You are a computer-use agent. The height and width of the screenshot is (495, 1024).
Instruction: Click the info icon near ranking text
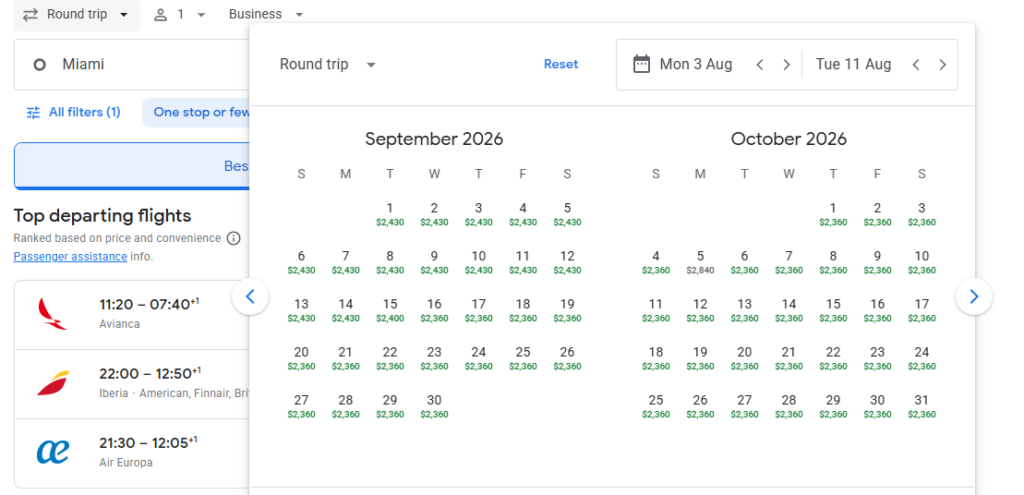234,238
